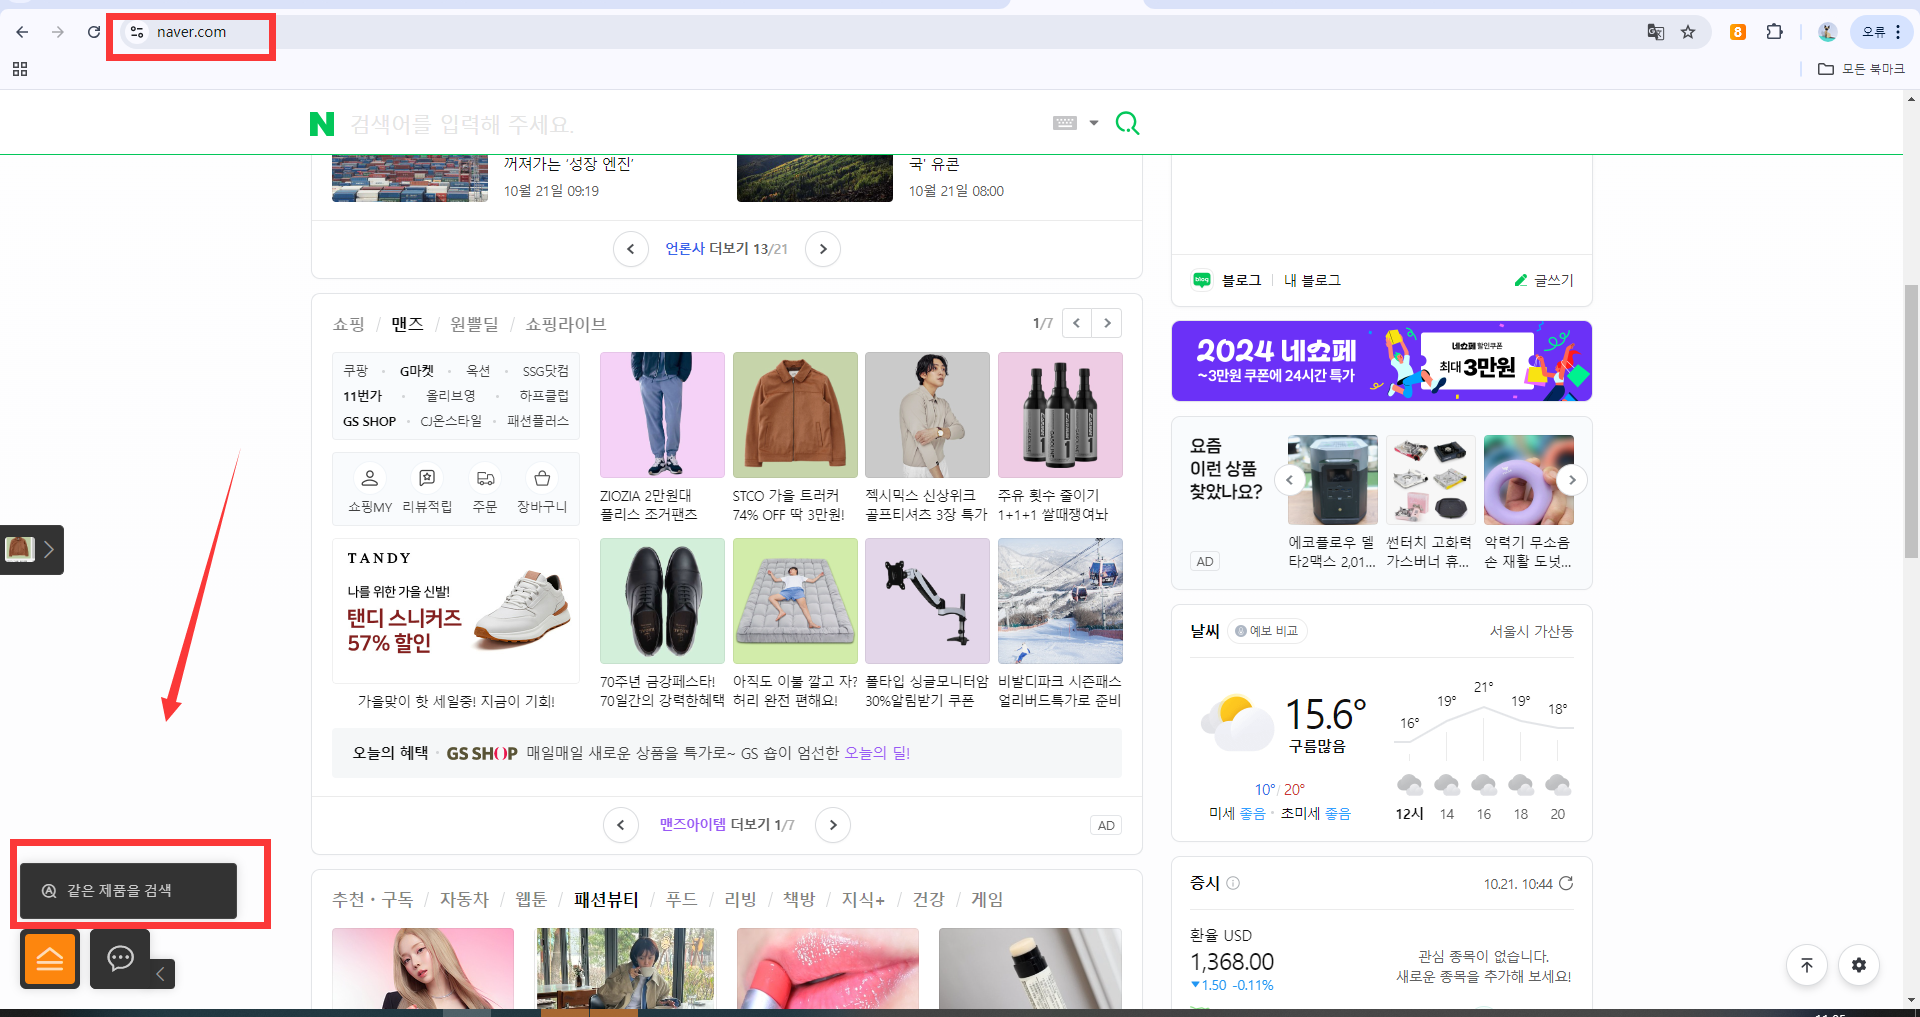This screenshot has width=1920, height=1017.
Task: Open the 모든 북마크 folder
Action: pyautogui.click(x=1861, y=69)
